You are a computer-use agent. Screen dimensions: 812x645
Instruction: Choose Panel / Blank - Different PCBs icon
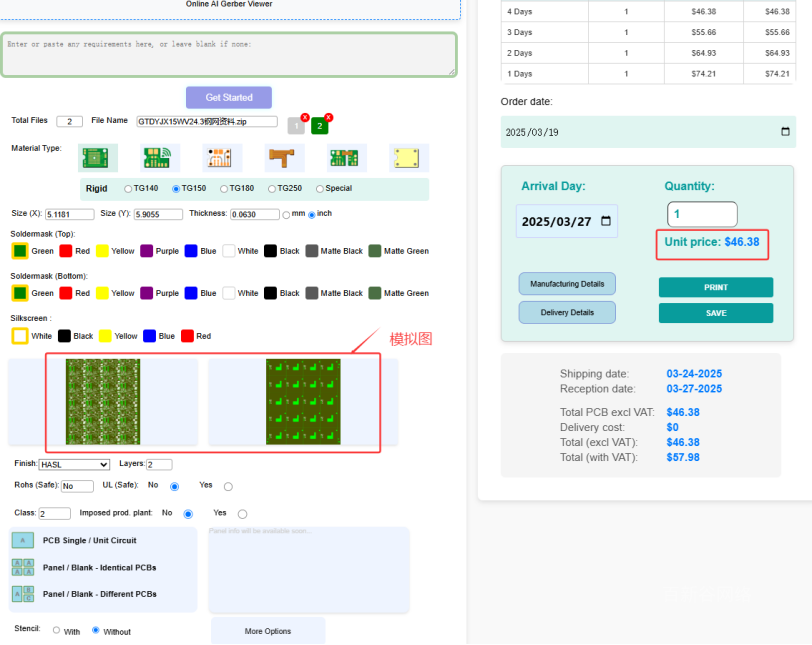[22, 594]
